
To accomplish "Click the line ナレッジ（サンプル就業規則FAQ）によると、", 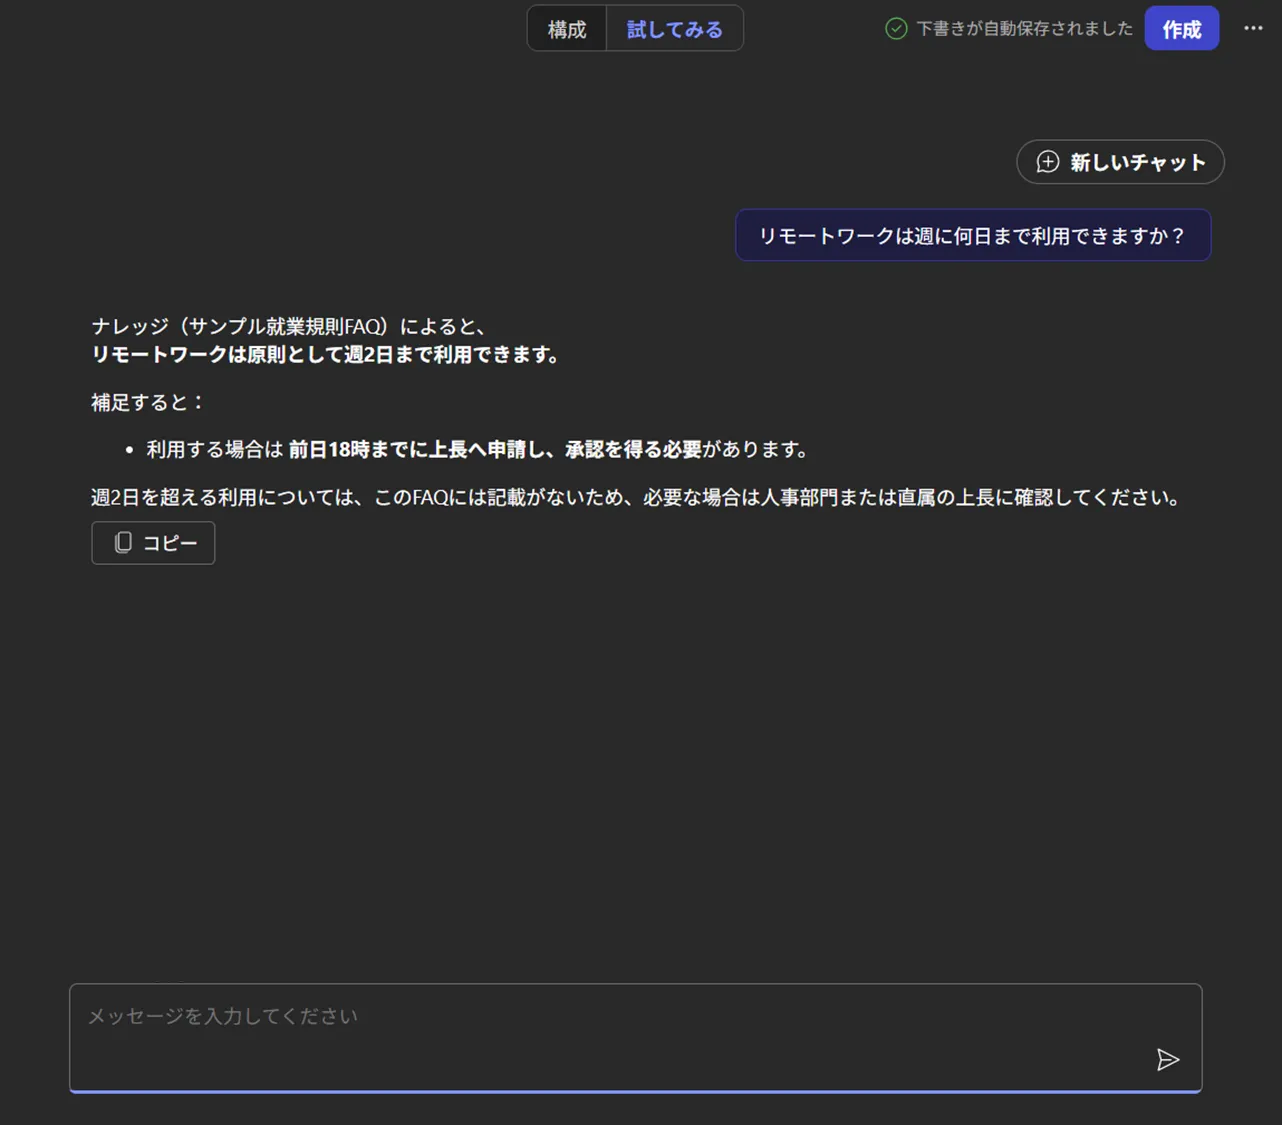I will (x=290, y=326).
